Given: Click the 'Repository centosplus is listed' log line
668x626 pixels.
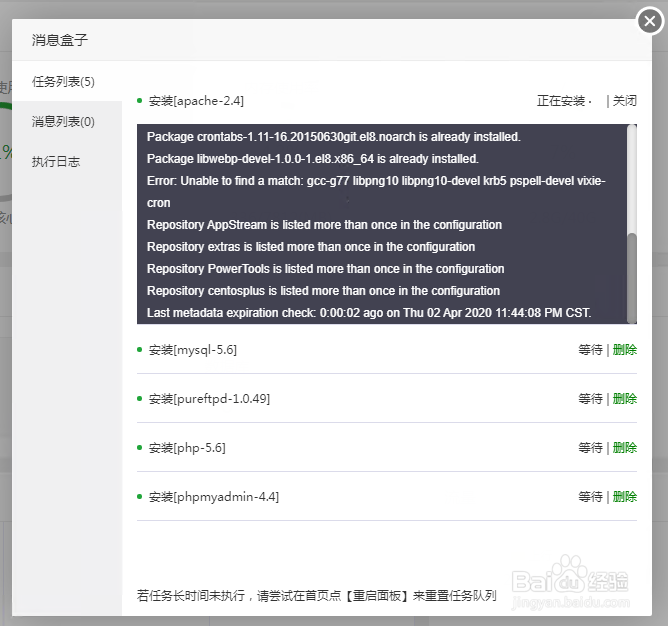Looking at the screenshot, I should [x=323, y=291].
